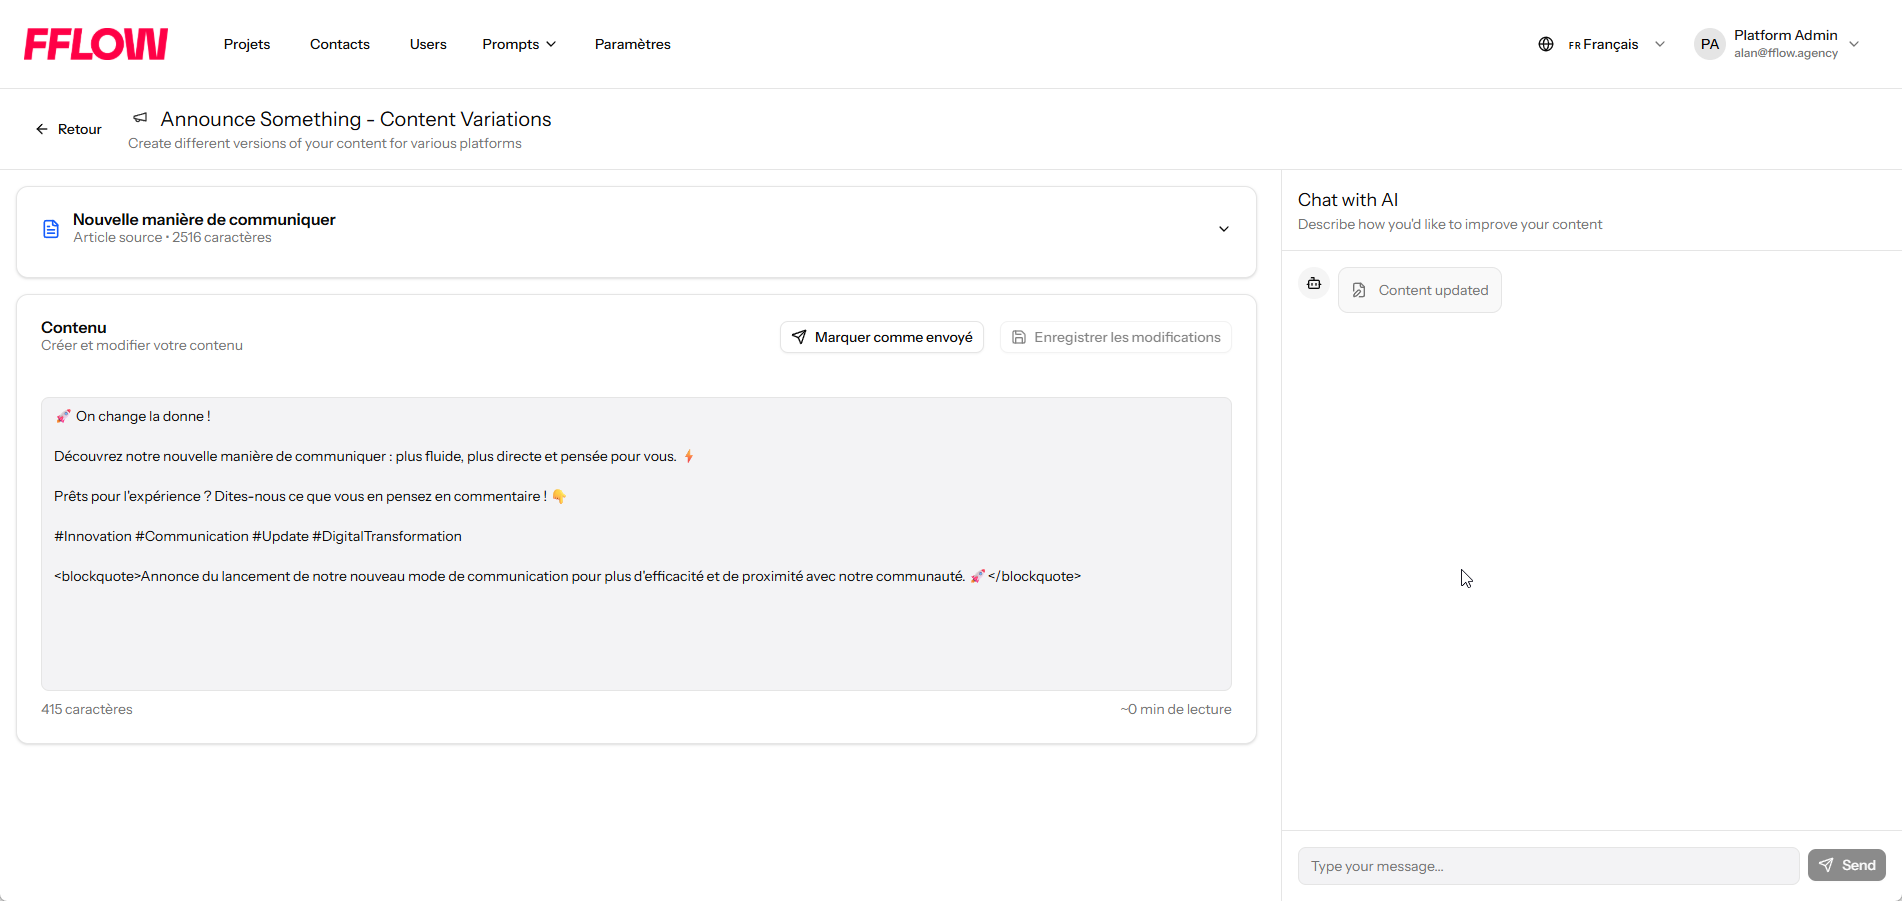
Task: Click the 'Article source • 2516 caractères' text
Action: pyautogui.click(x=172, y=237)
